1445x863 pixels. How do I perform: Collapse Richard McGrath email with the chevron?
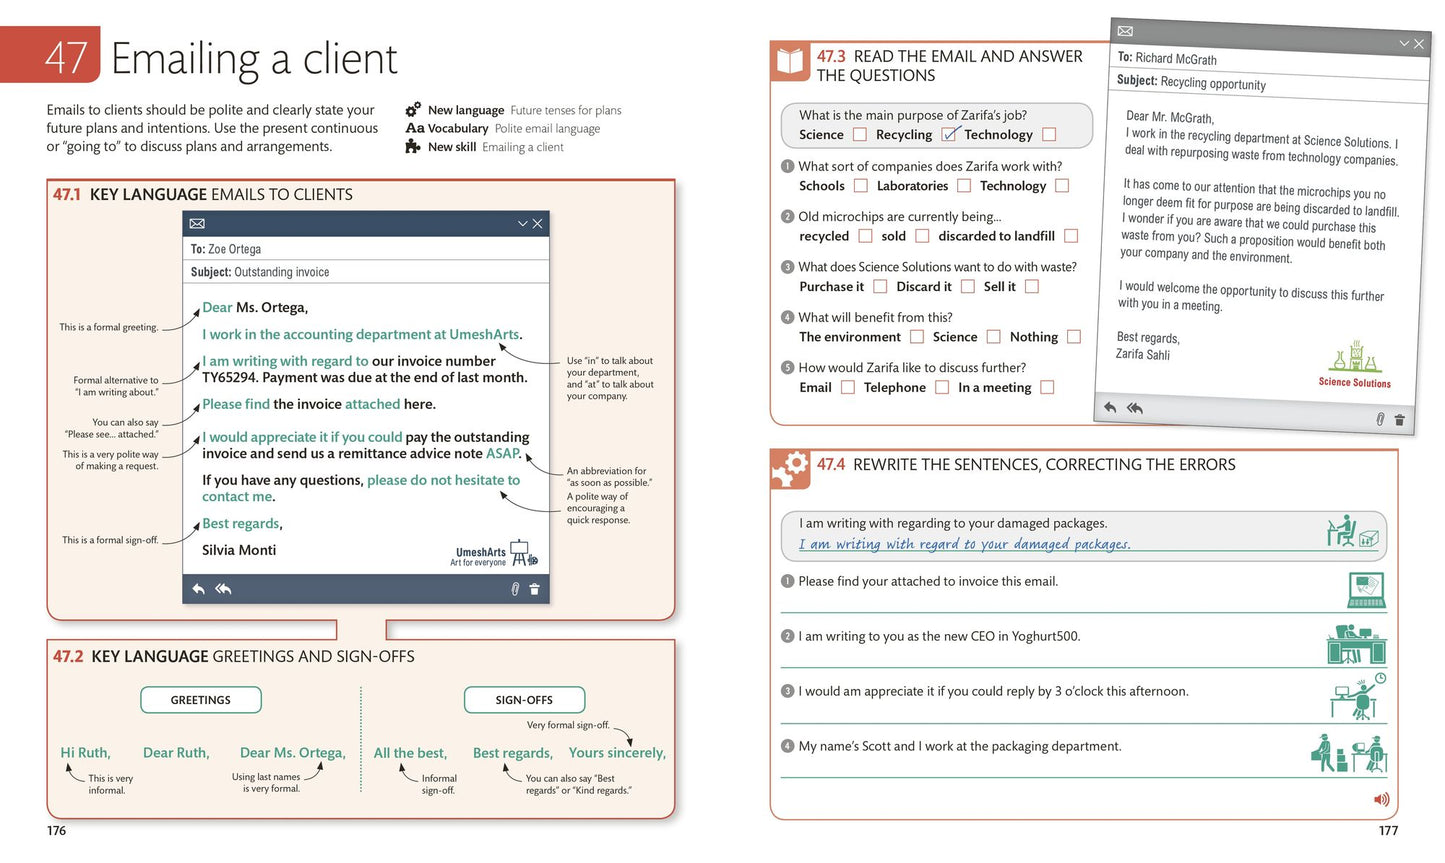click(x=1404, y=43)
